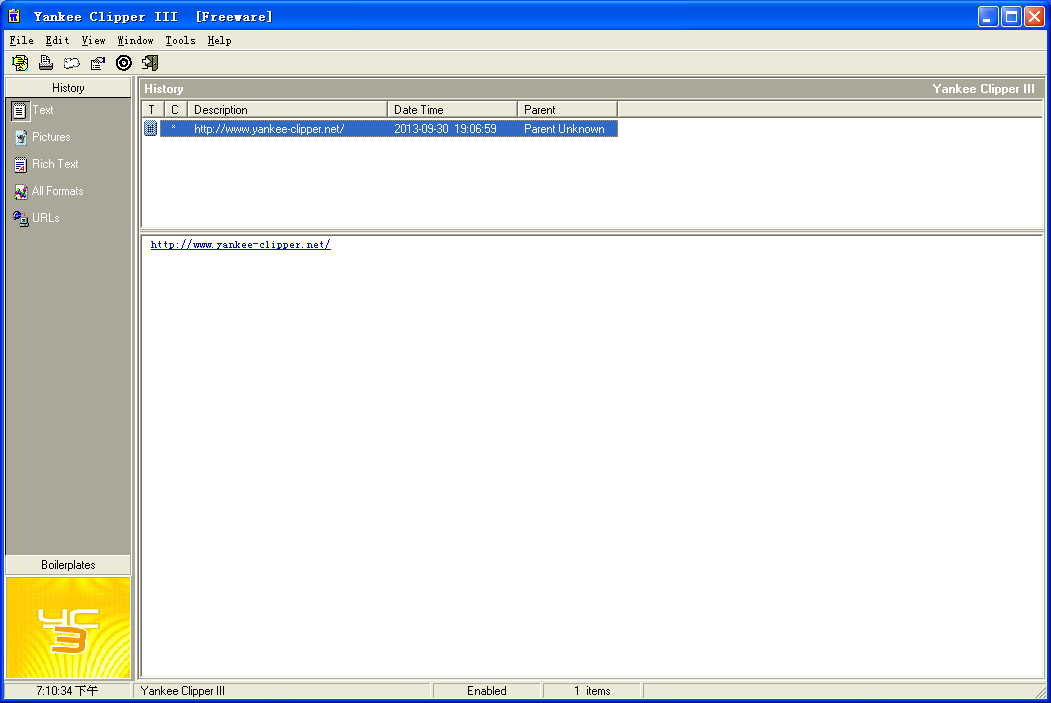Click the Parent Unknown cell
Viewport: 1051px width, 703px height.
[564, 129]
